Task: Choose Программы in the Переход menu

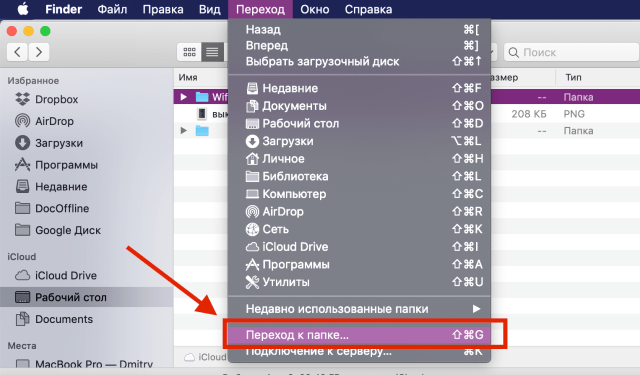Action: [x=359, y=264]
